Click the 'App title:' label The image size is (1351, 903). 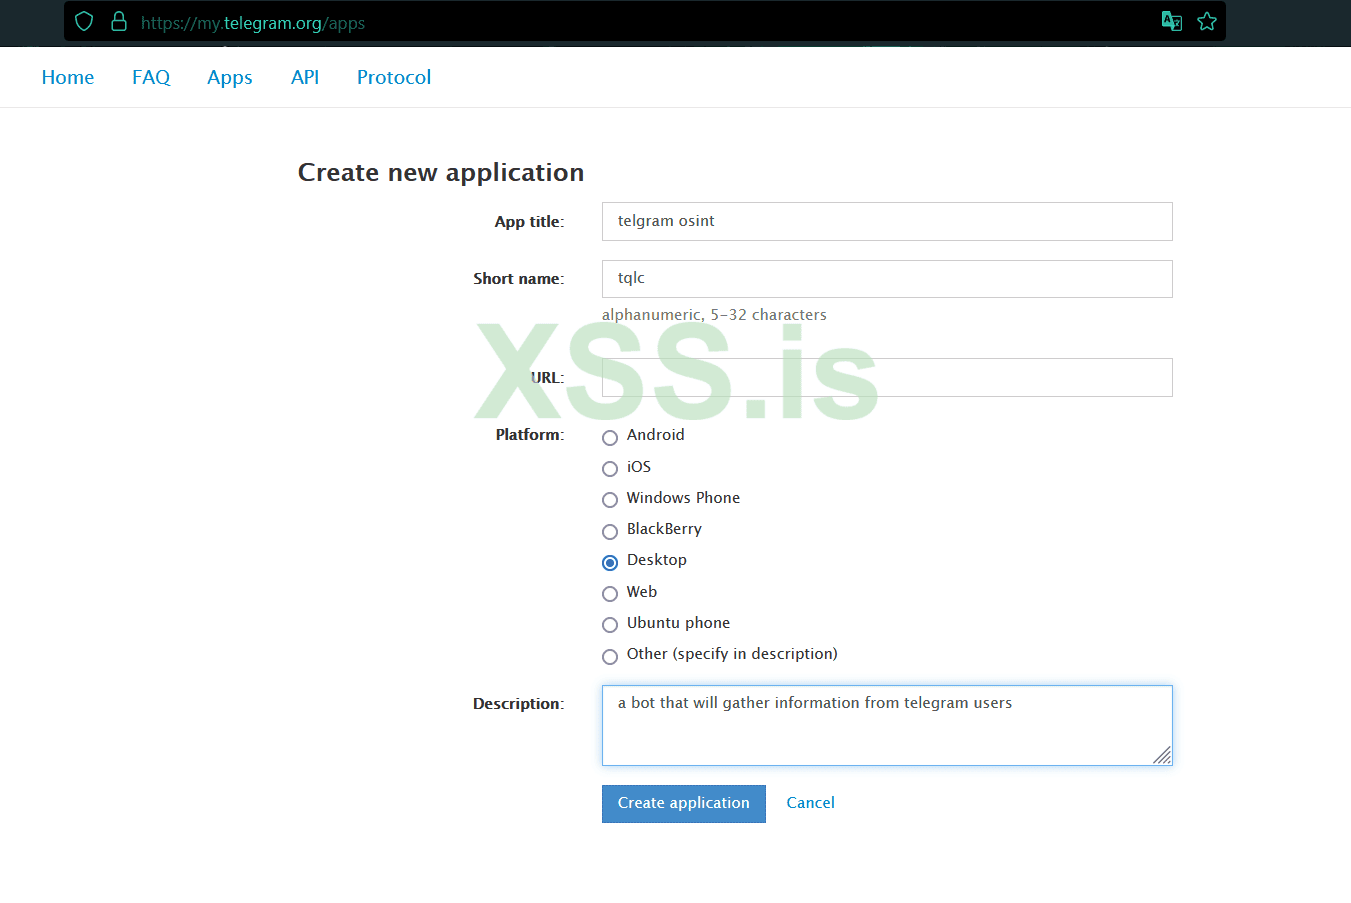pyautogui.click(x=529, y=222)
